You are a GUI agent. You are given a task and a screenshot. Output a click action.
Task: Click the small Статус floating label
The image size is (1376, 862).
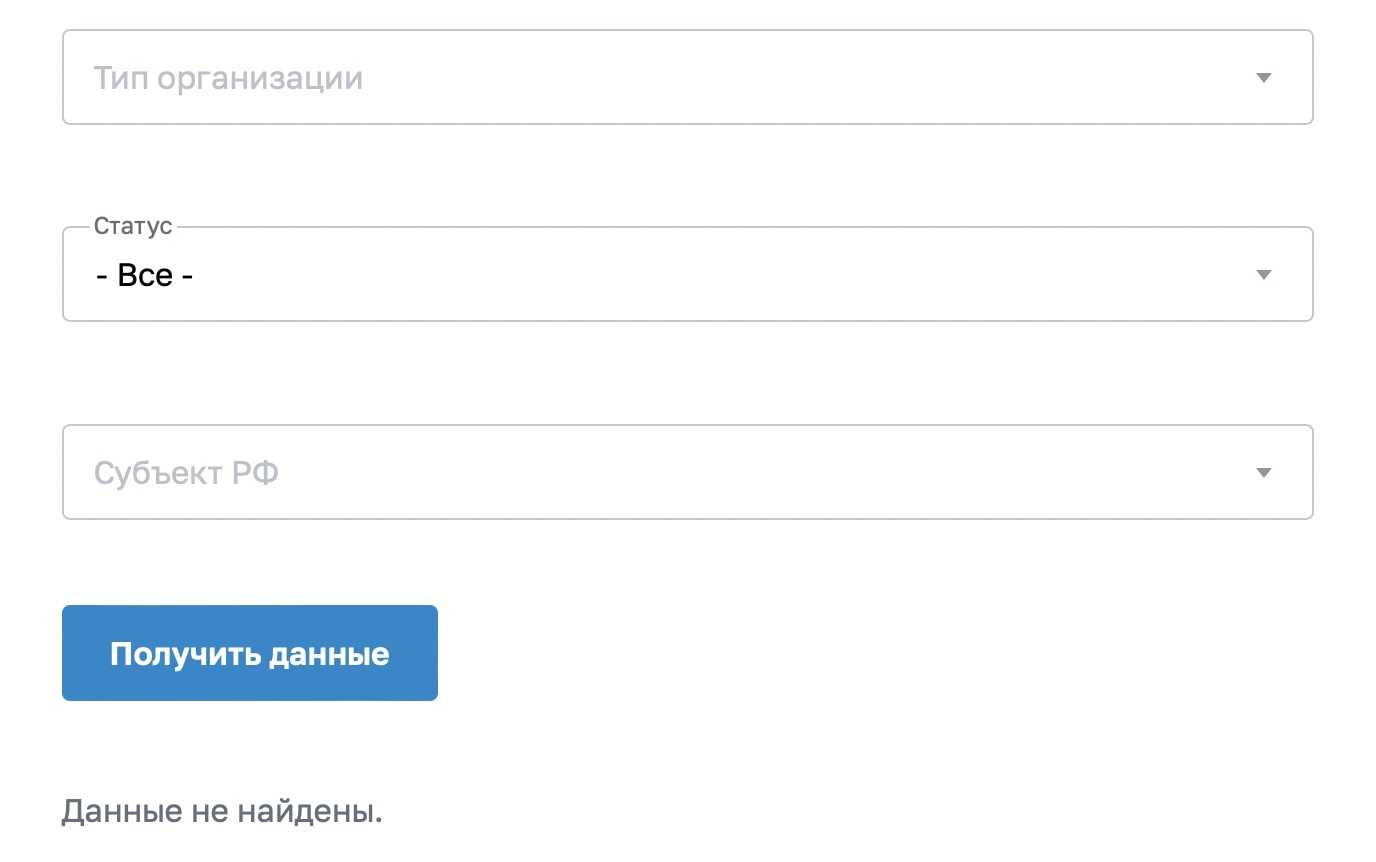tap(133, 226)
